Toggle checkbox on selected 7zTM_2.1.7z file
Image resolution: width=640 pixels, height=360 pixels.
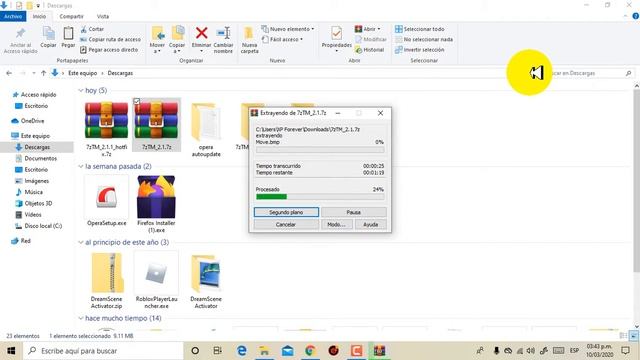click(x=137, y=101)
